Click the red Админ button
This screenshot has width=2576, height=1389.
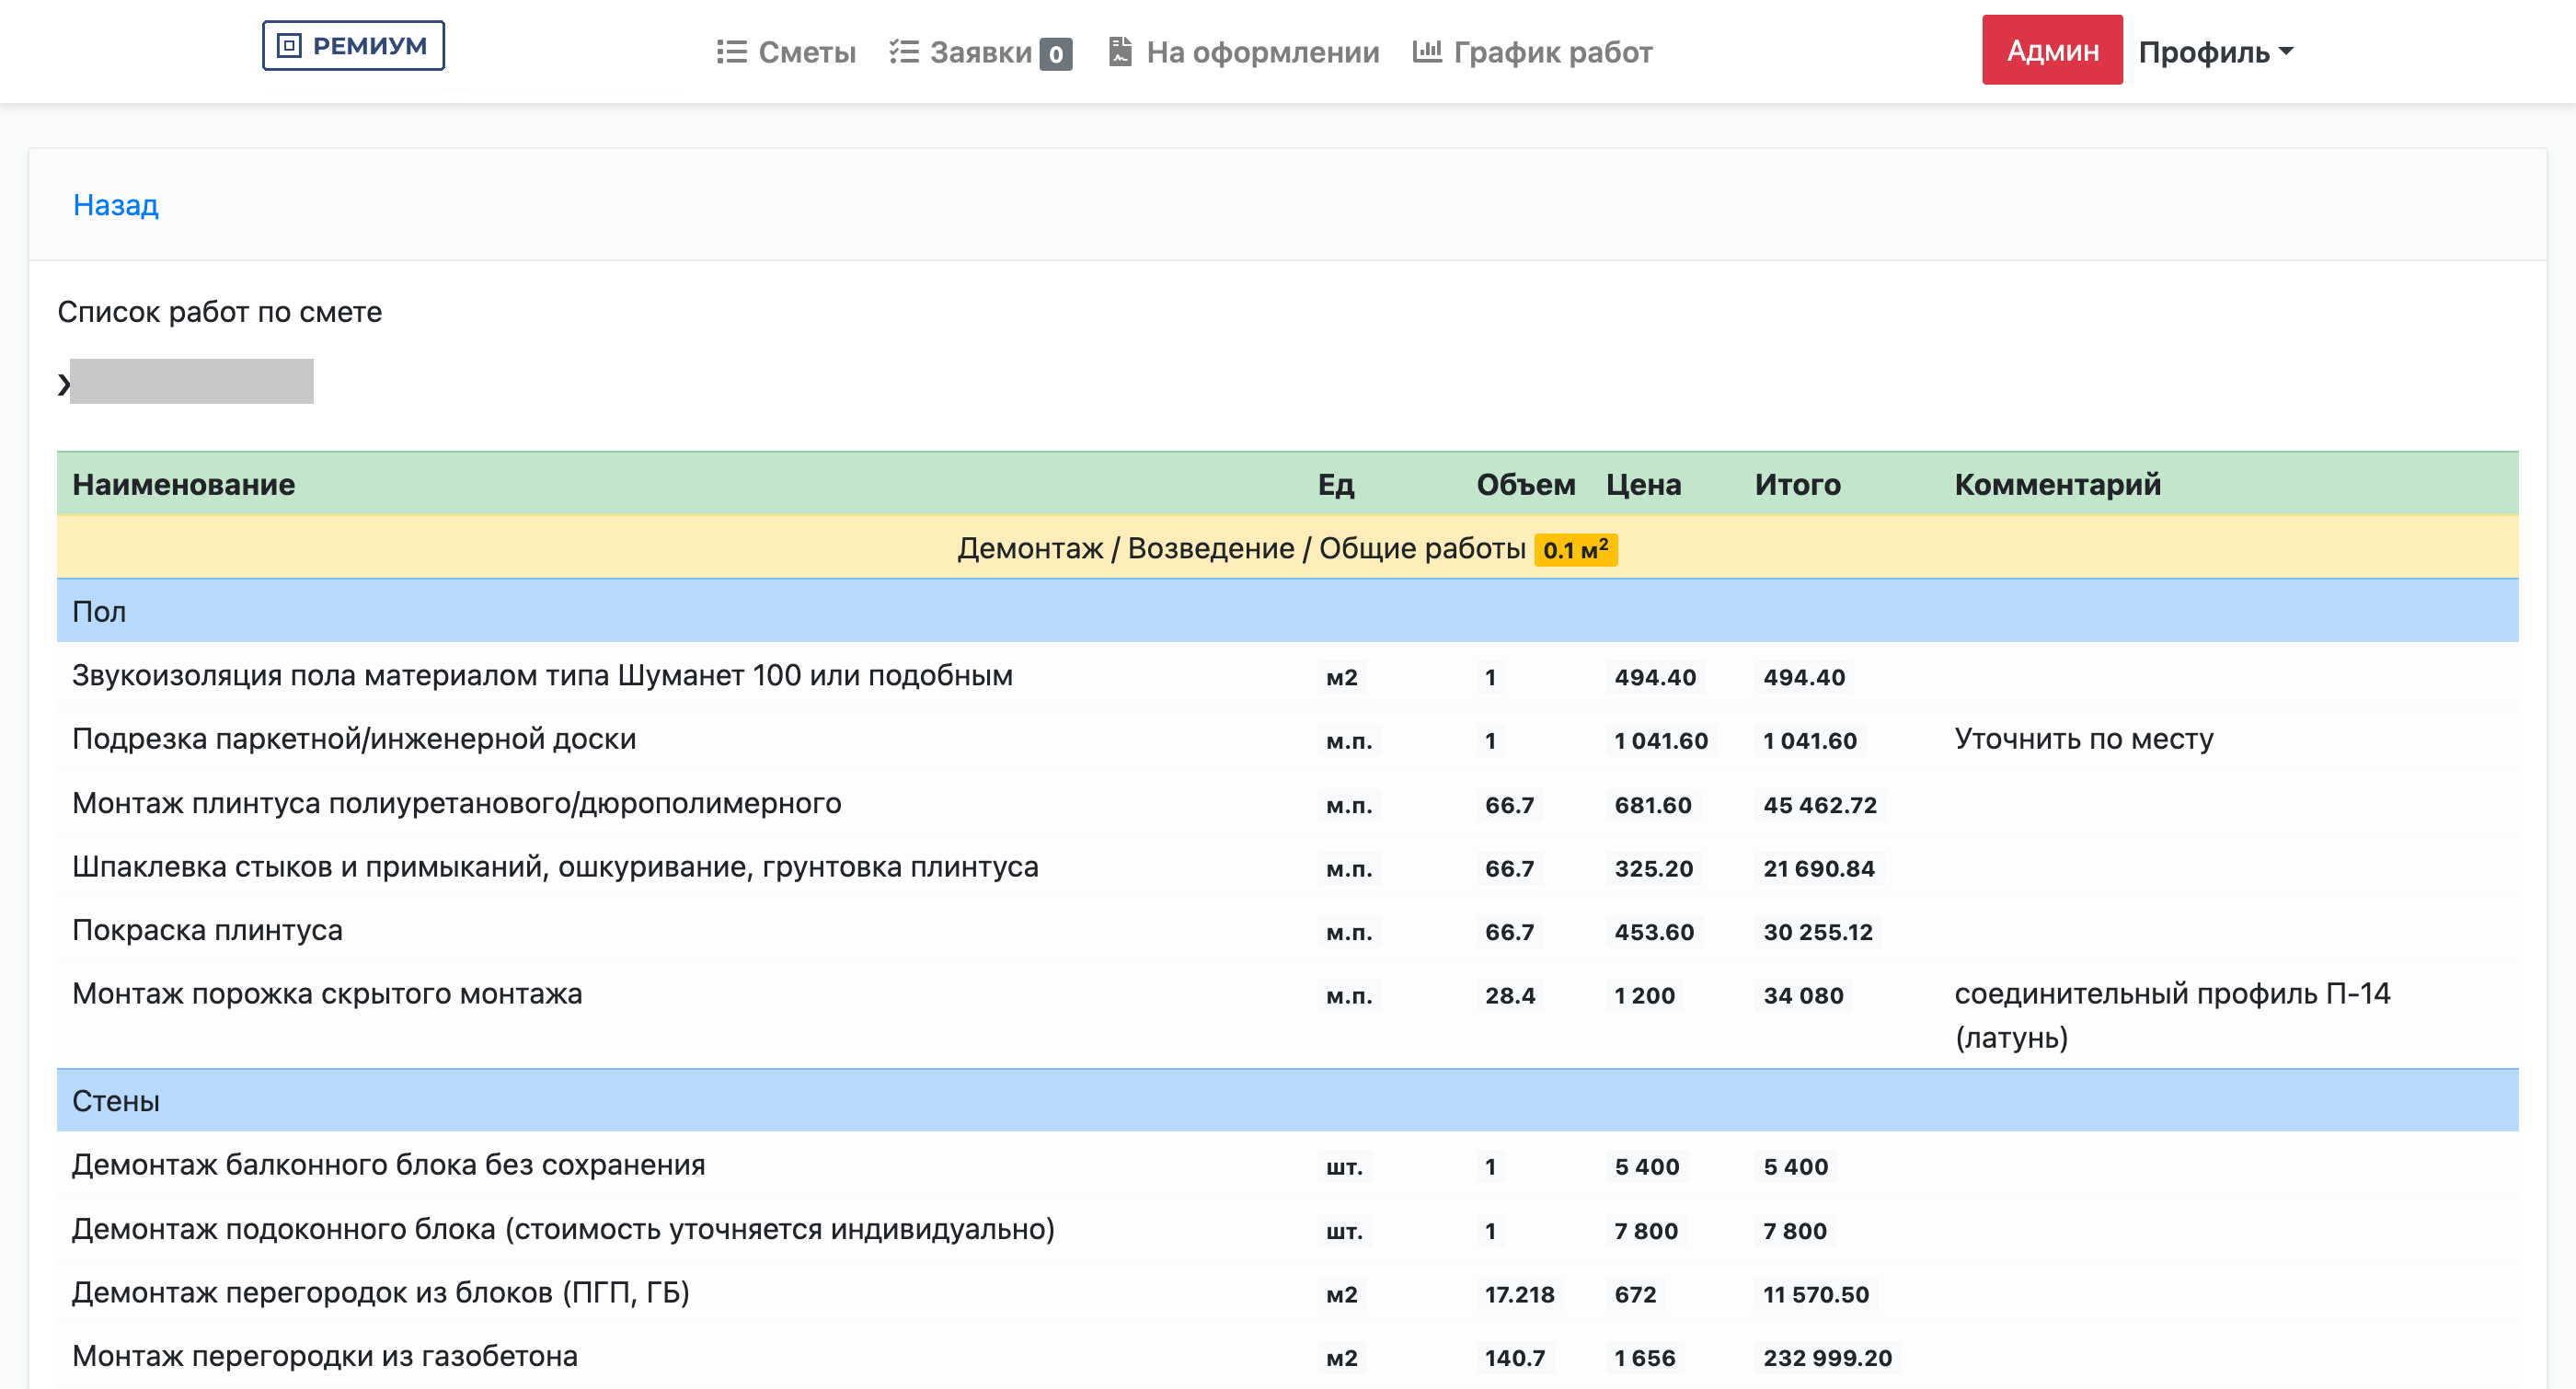pos(2052,50)
